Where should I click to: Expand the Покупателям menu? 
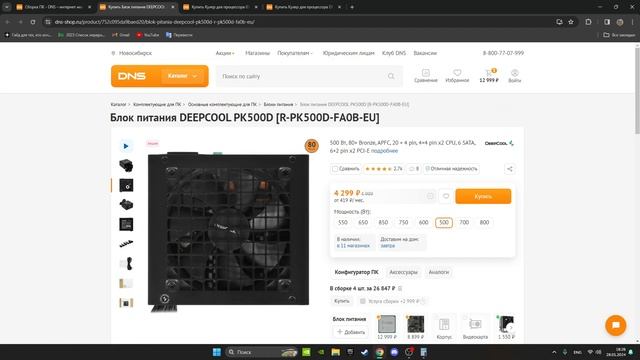pyautogui.click(x=295, y=53)
